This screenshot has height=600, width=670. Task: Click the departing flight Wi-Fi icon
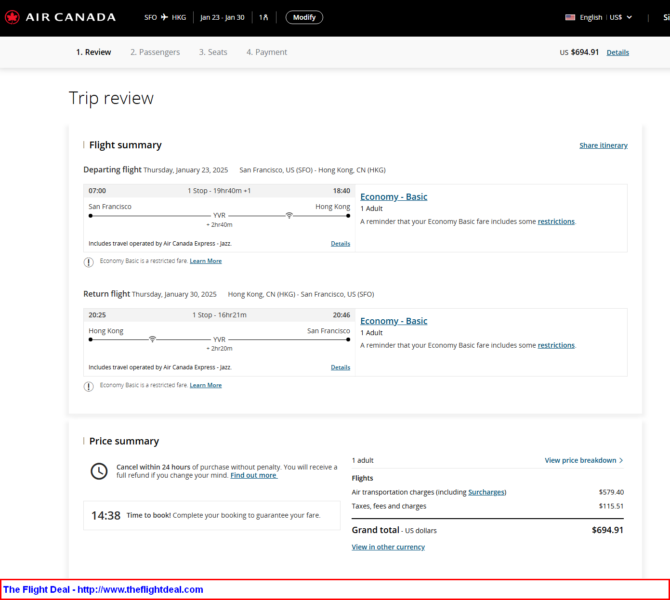[289, 215]
